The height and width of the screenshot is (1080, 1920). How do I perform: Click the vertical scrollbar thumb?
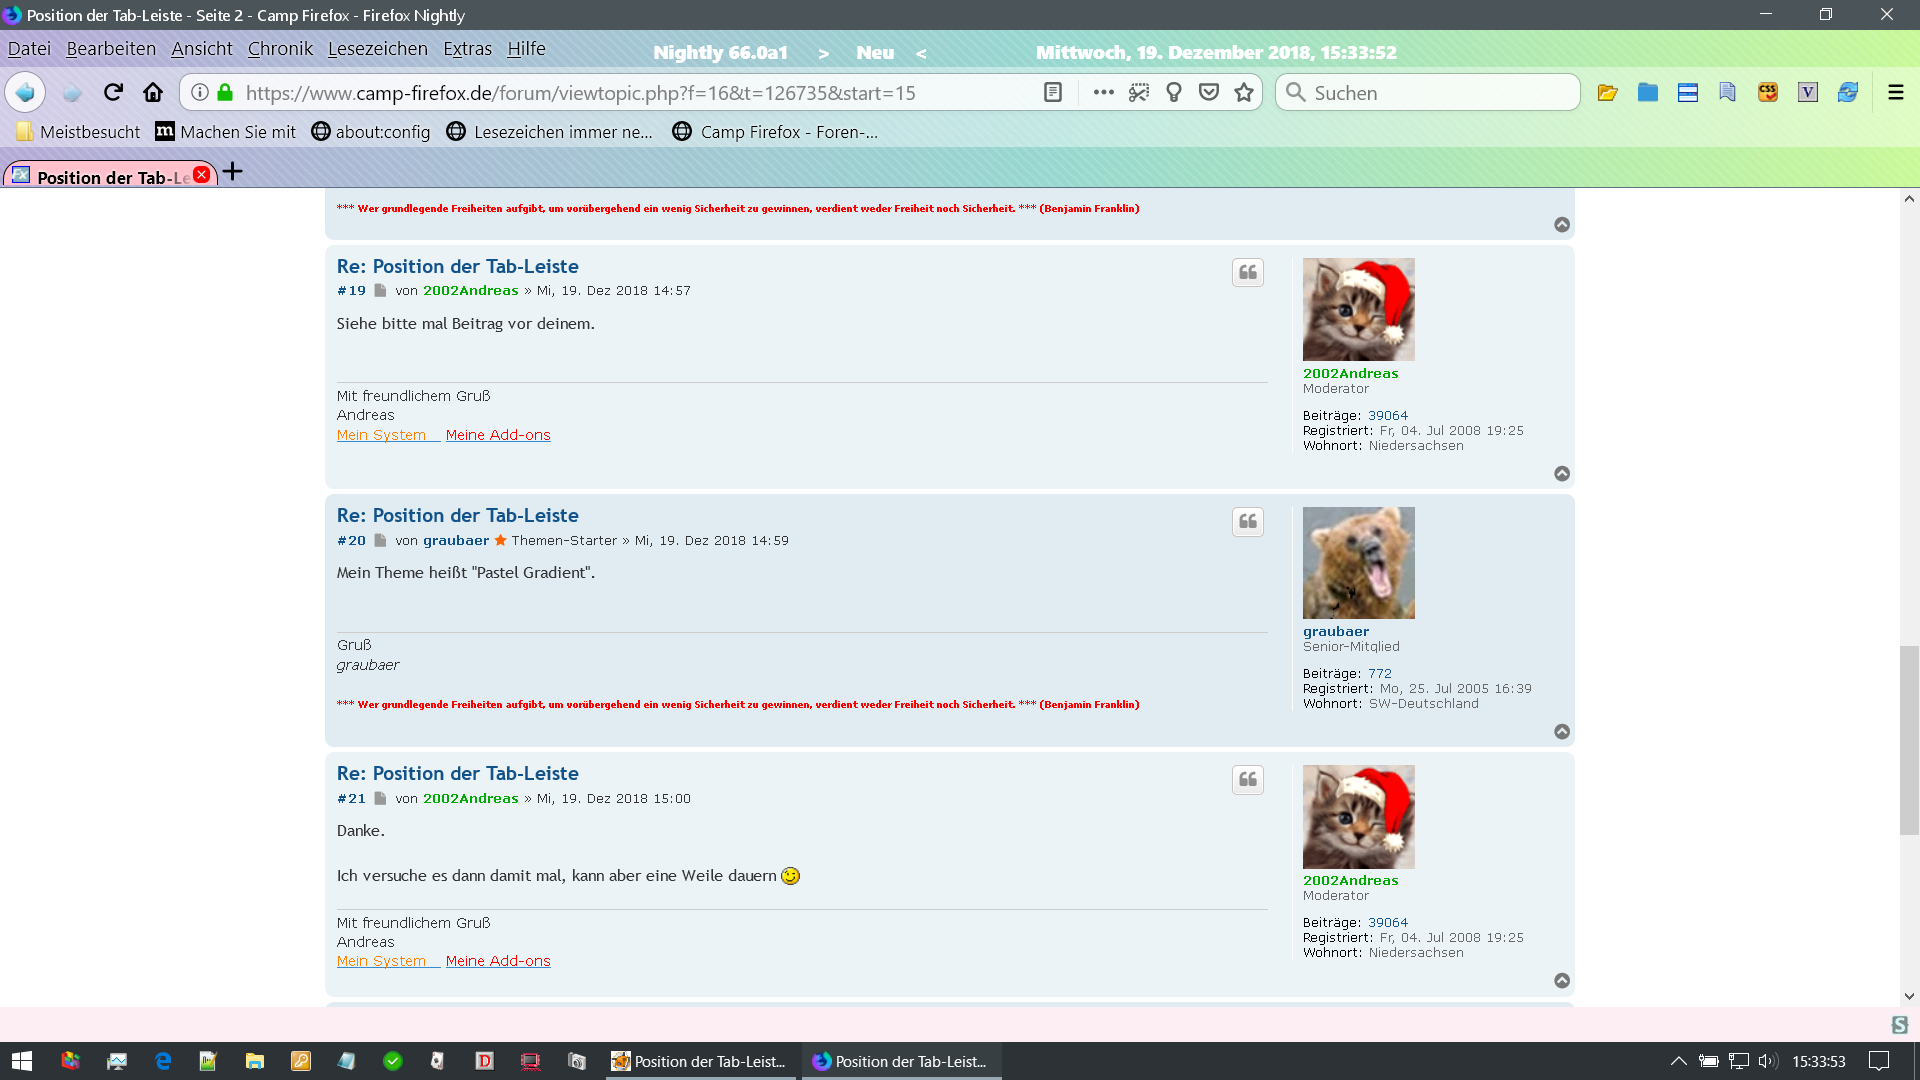click(x=1909, y=740)
